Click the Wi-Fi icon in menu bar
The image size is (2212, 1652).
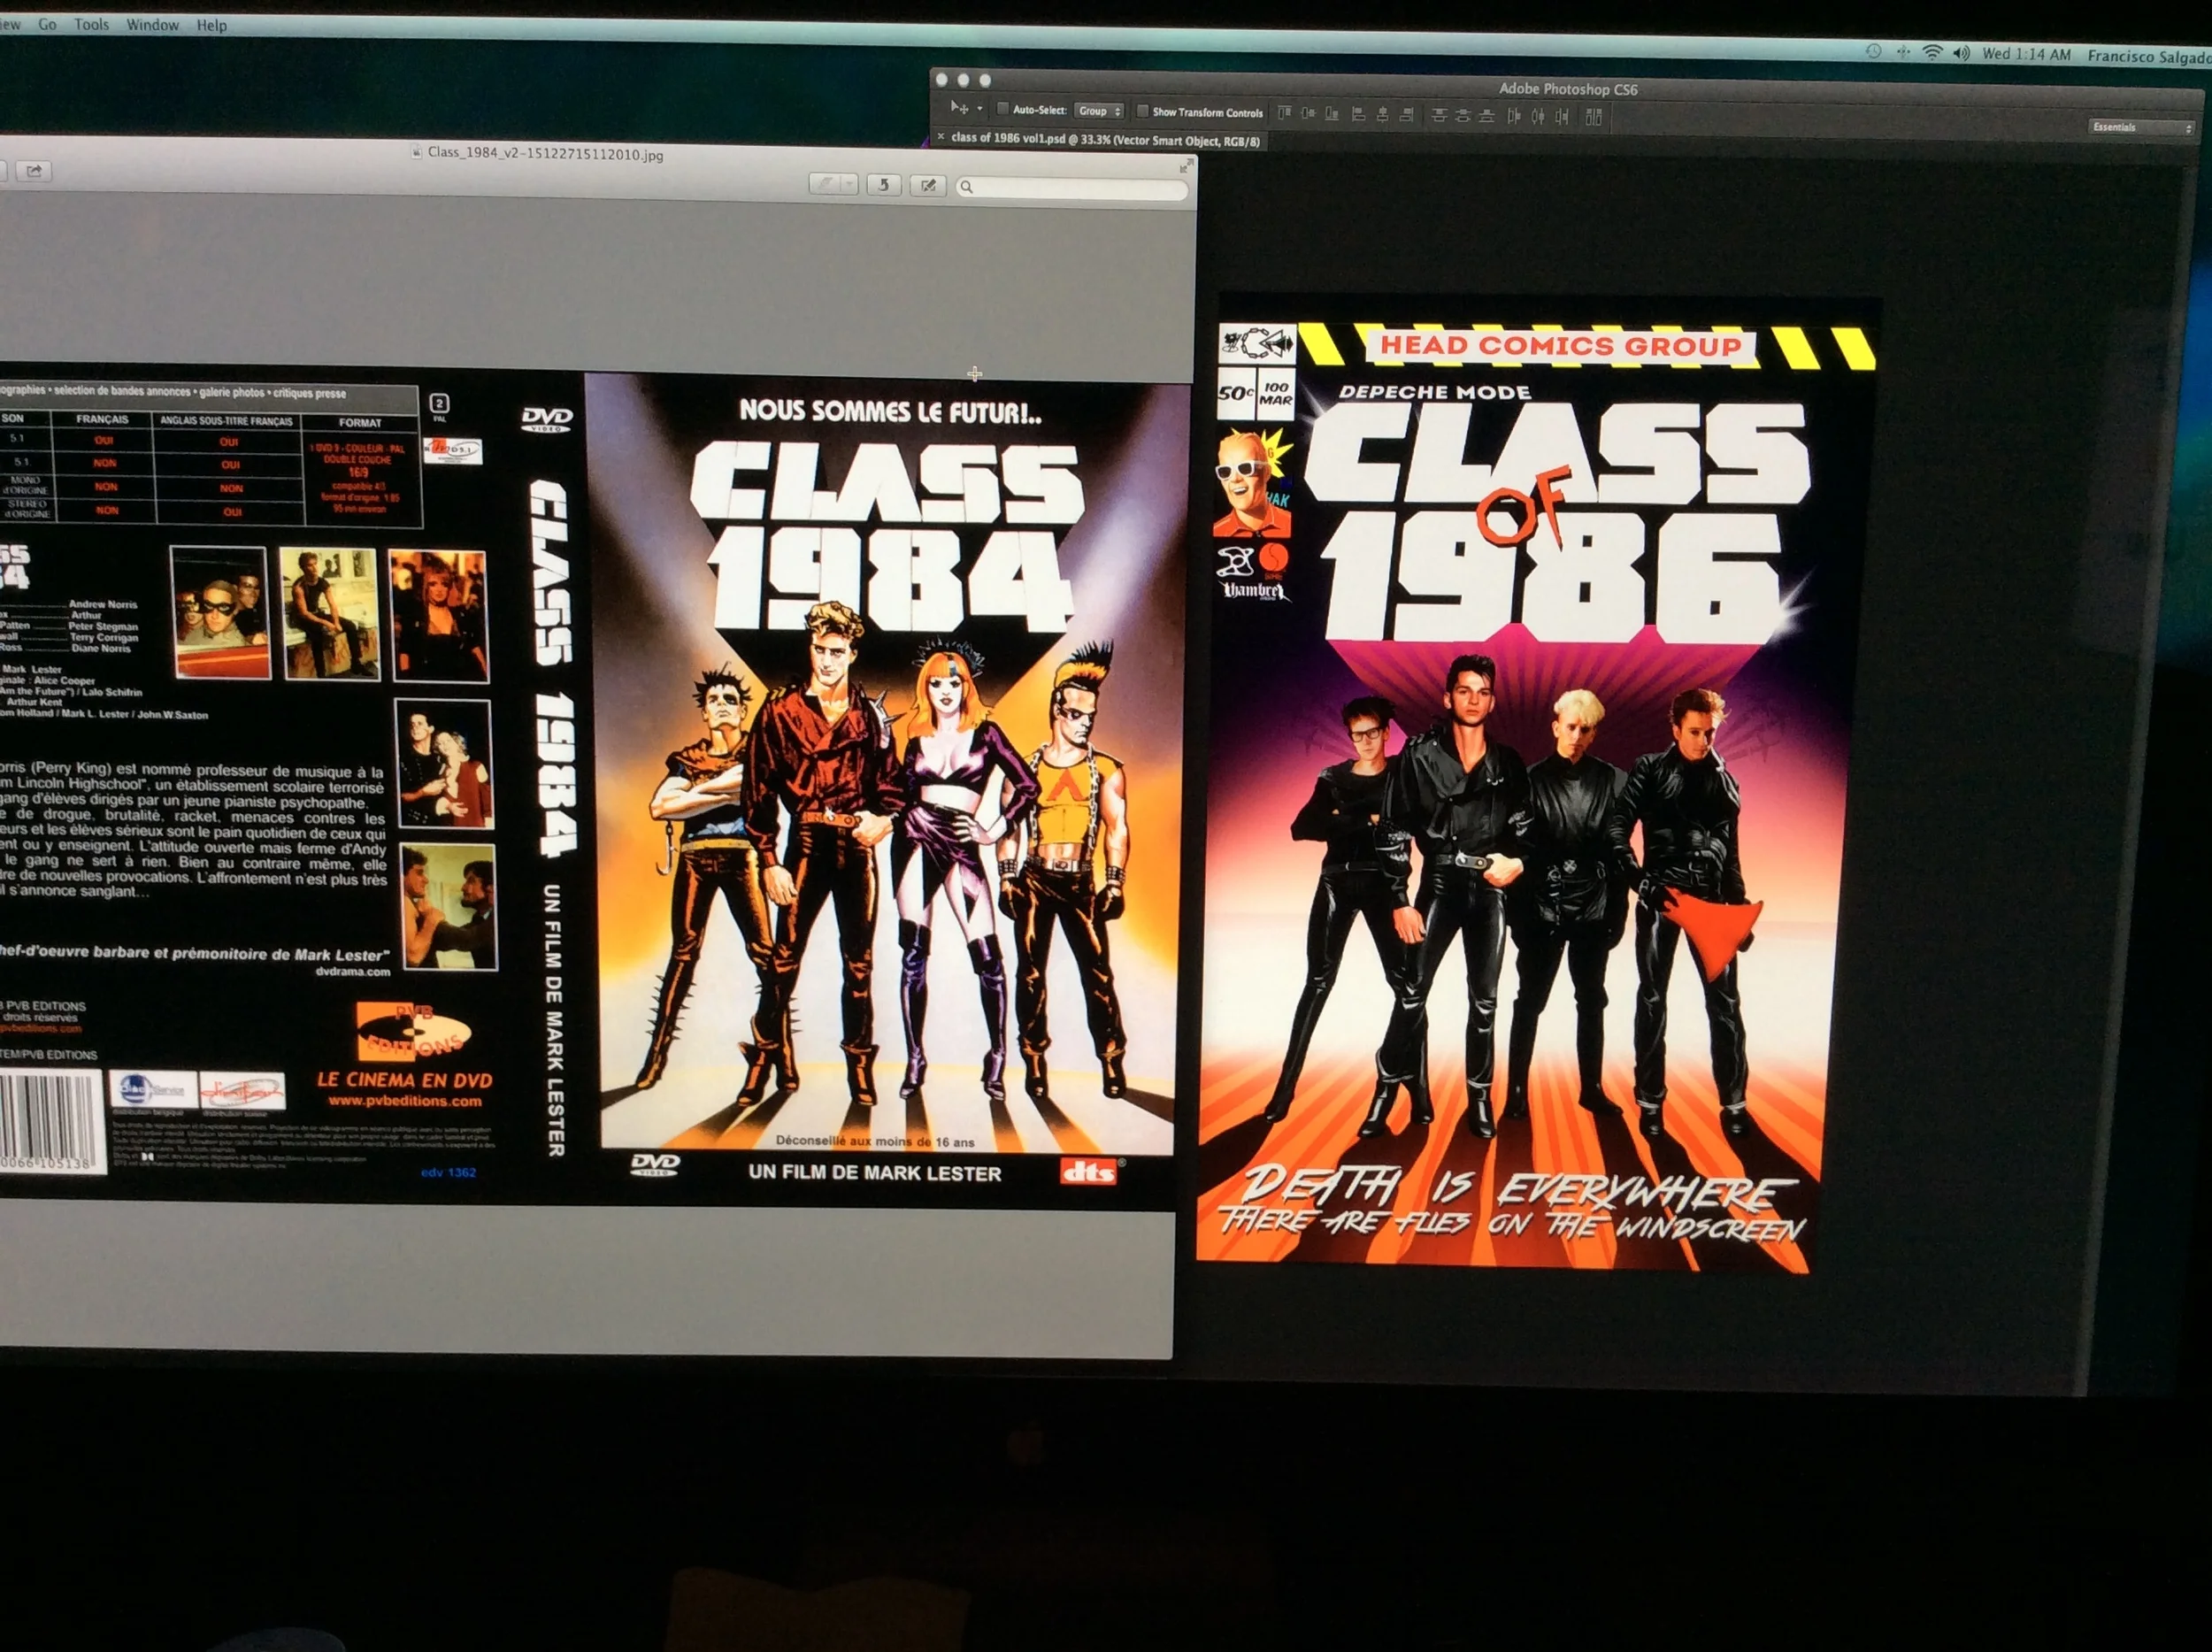1932,53
